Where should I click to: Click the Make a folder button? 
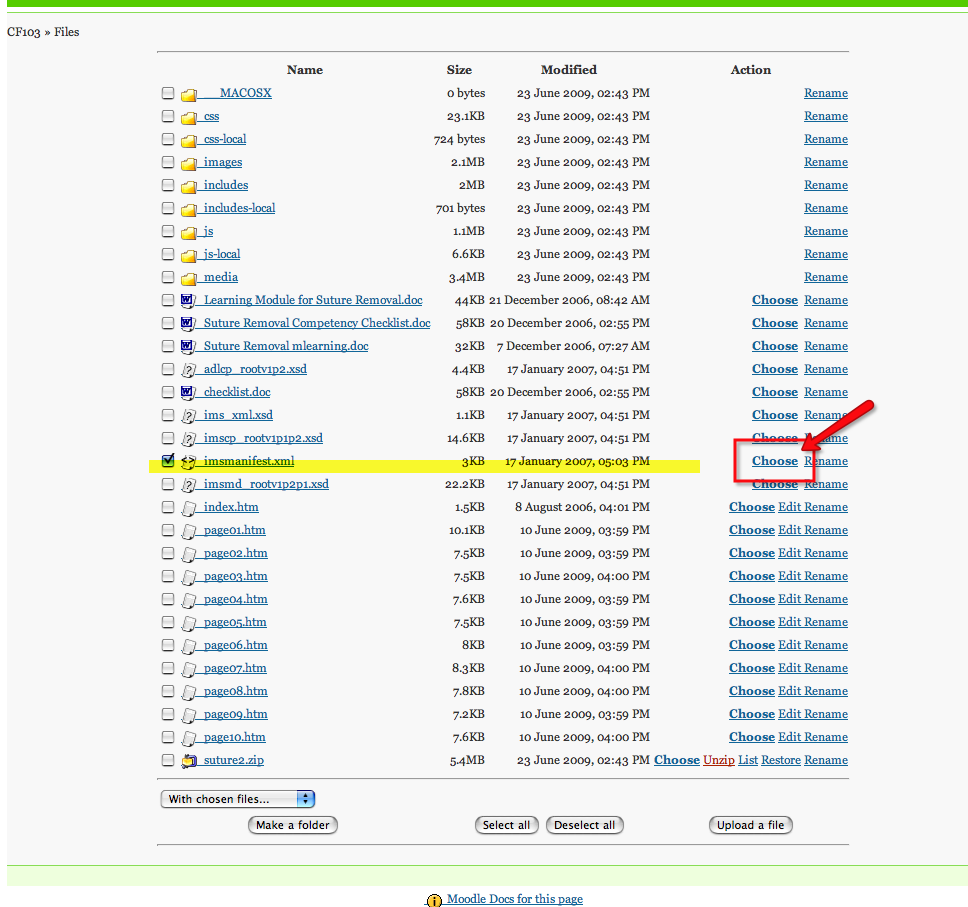click(293, 825)
